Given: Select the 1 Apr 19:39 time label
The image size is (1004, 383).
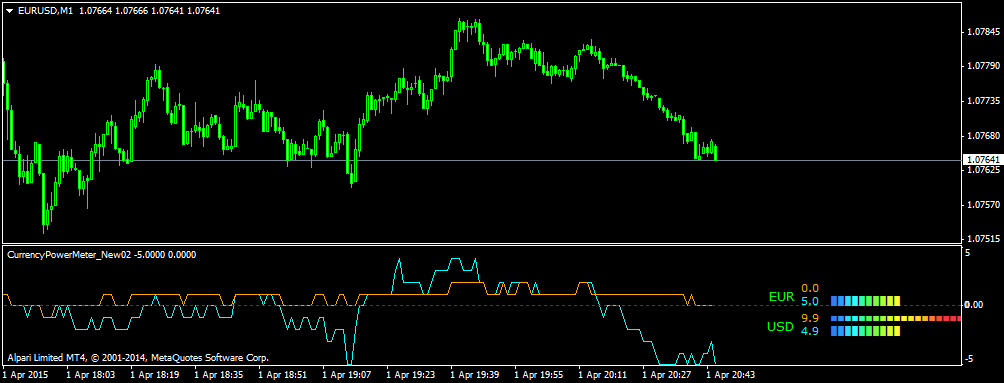Looking at the screenshot, I should (x=475, y=374).
